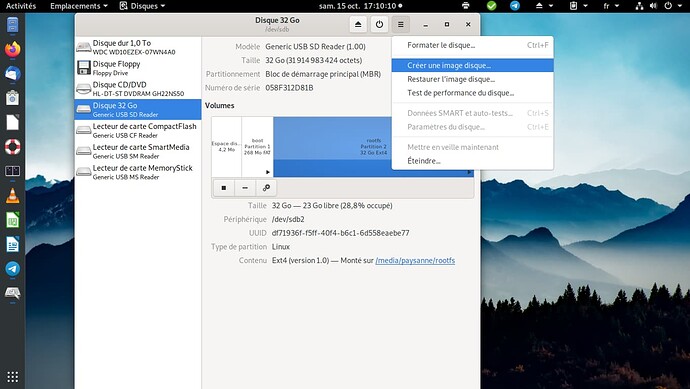This screenshot has height=389, width=690.
Task: Select Disque dur 1,0 To in sidebar
Action: 138,47
